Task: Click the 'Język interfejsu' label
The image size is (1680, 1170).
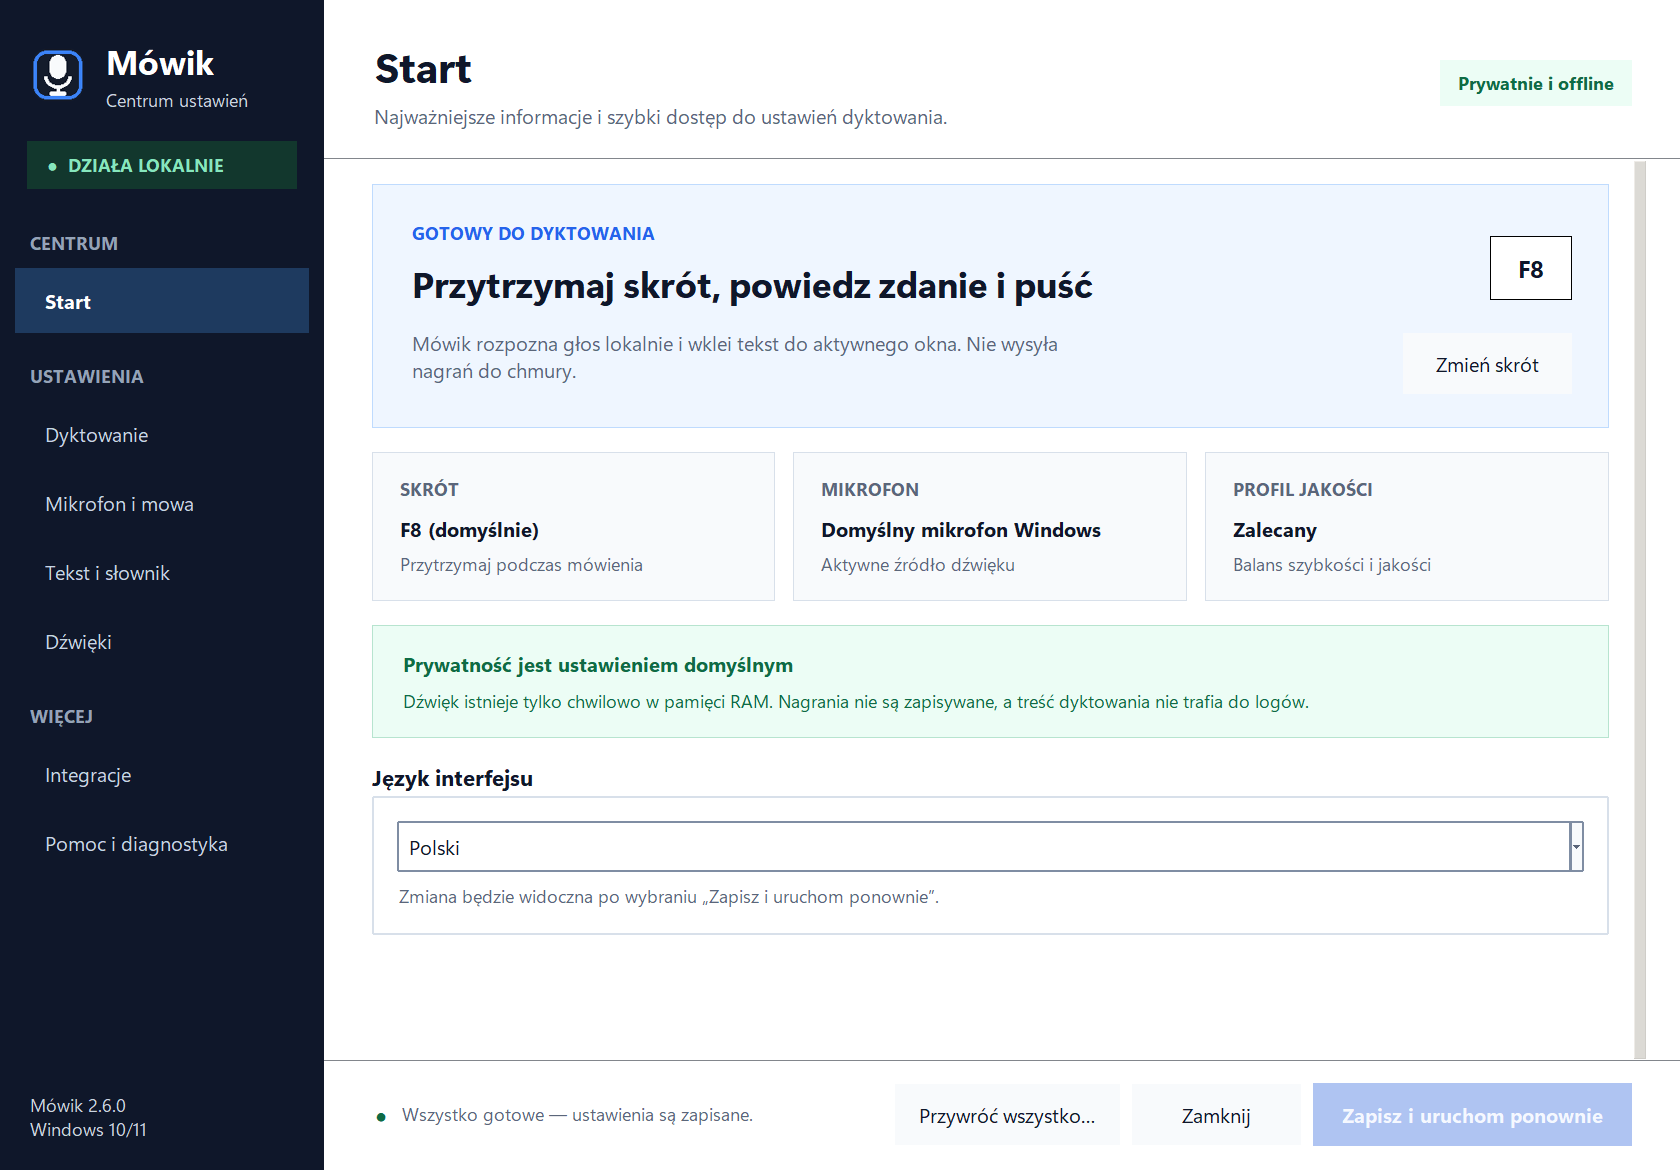Action: coord(452,778)
